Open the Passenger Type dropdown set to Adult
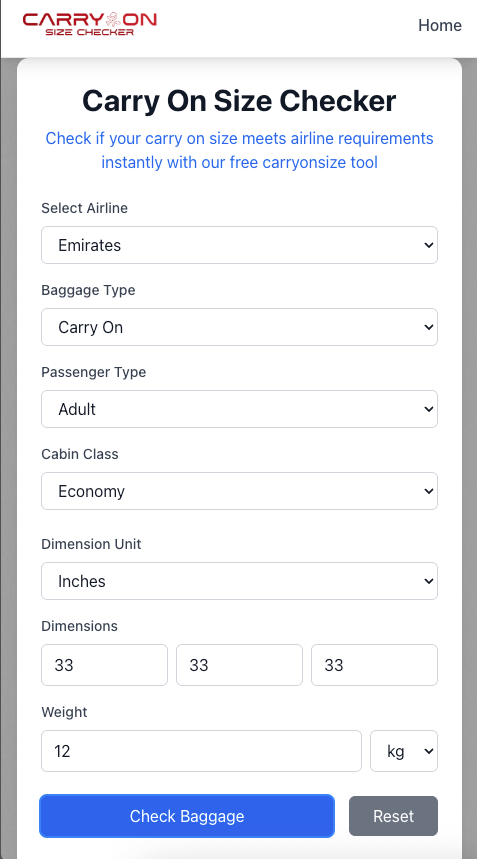Image resolution: width=477 pixels, height=859 pixels. (x=239, y=409)
